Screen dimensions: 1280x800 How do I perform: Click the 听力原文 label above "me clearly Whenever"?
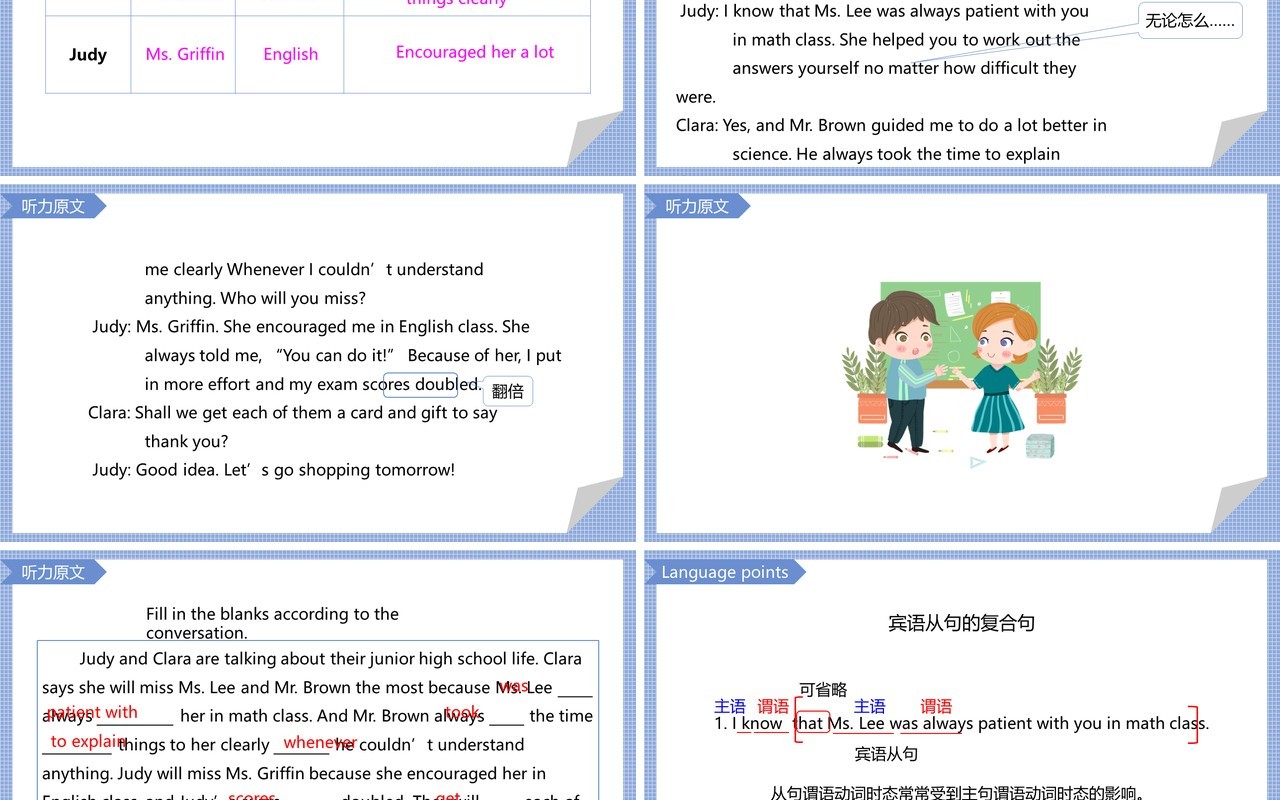tap(53, 206)
